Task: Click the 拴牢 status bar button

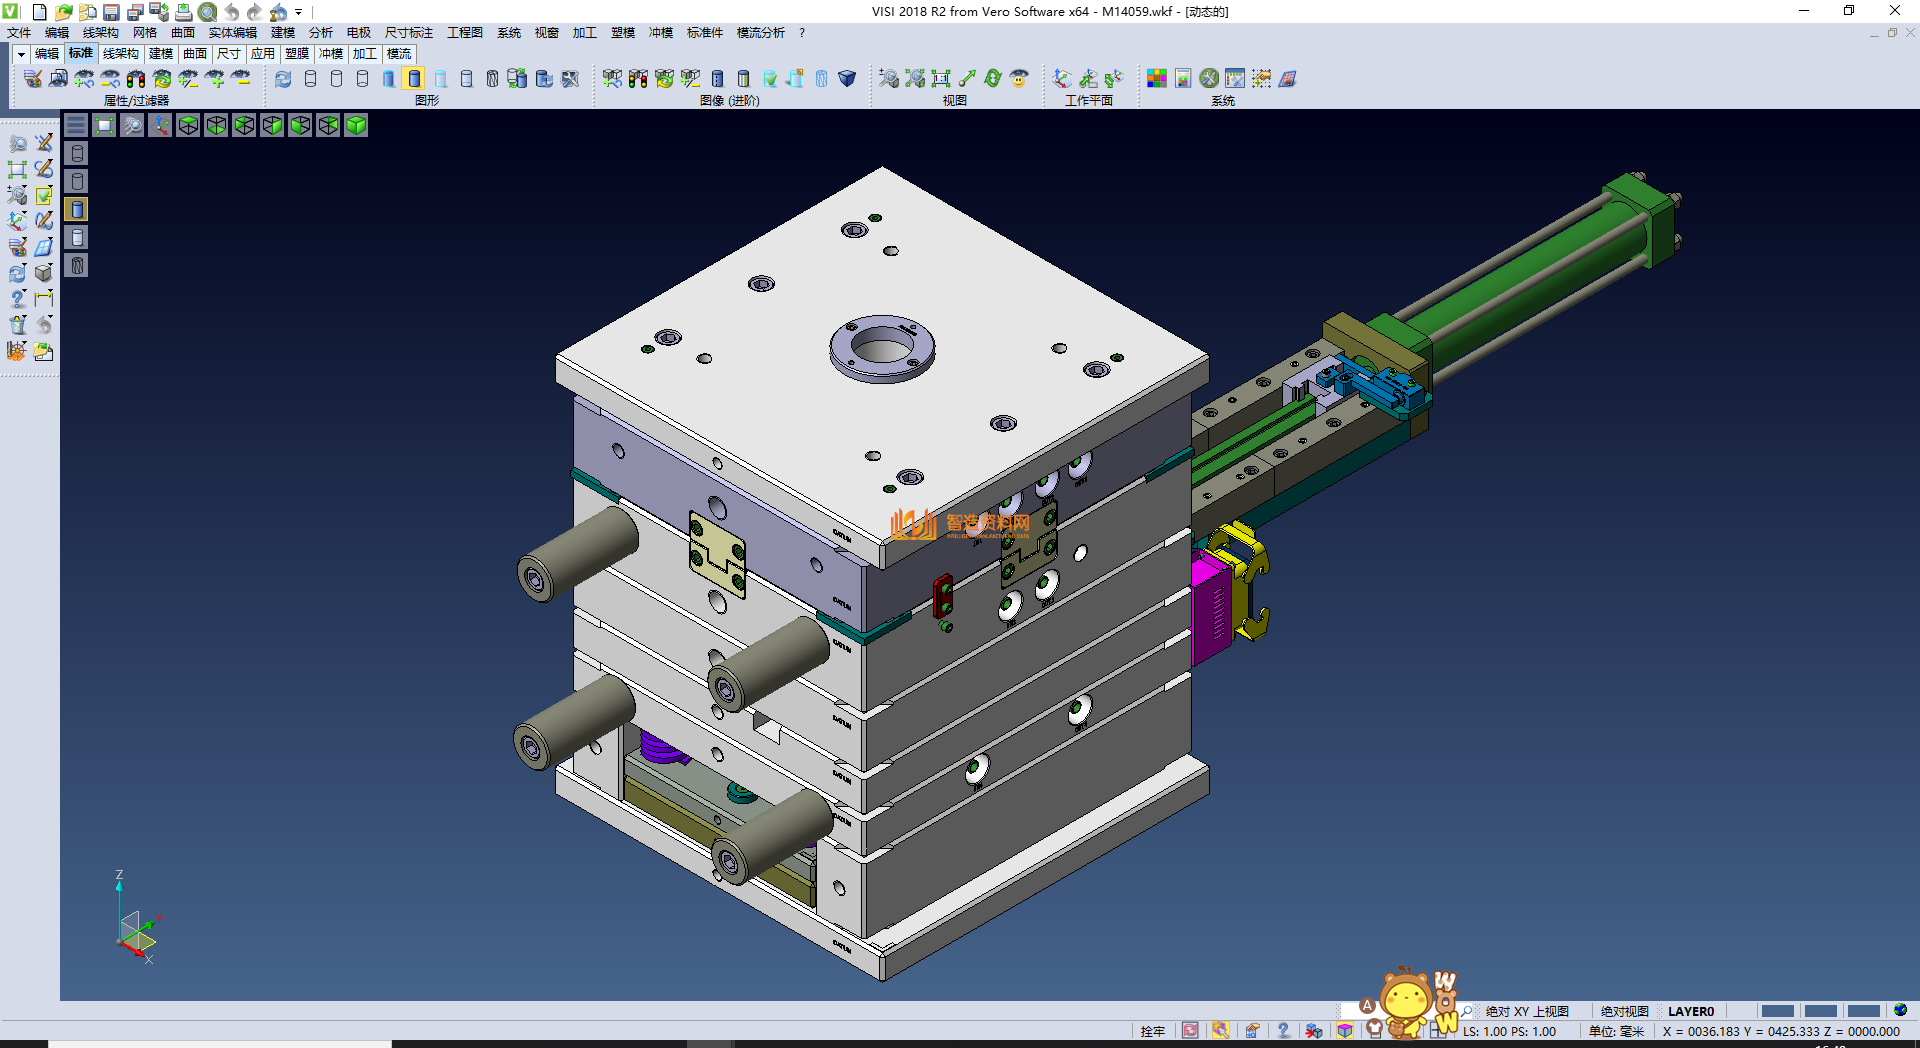Action: (1152, 1031)
